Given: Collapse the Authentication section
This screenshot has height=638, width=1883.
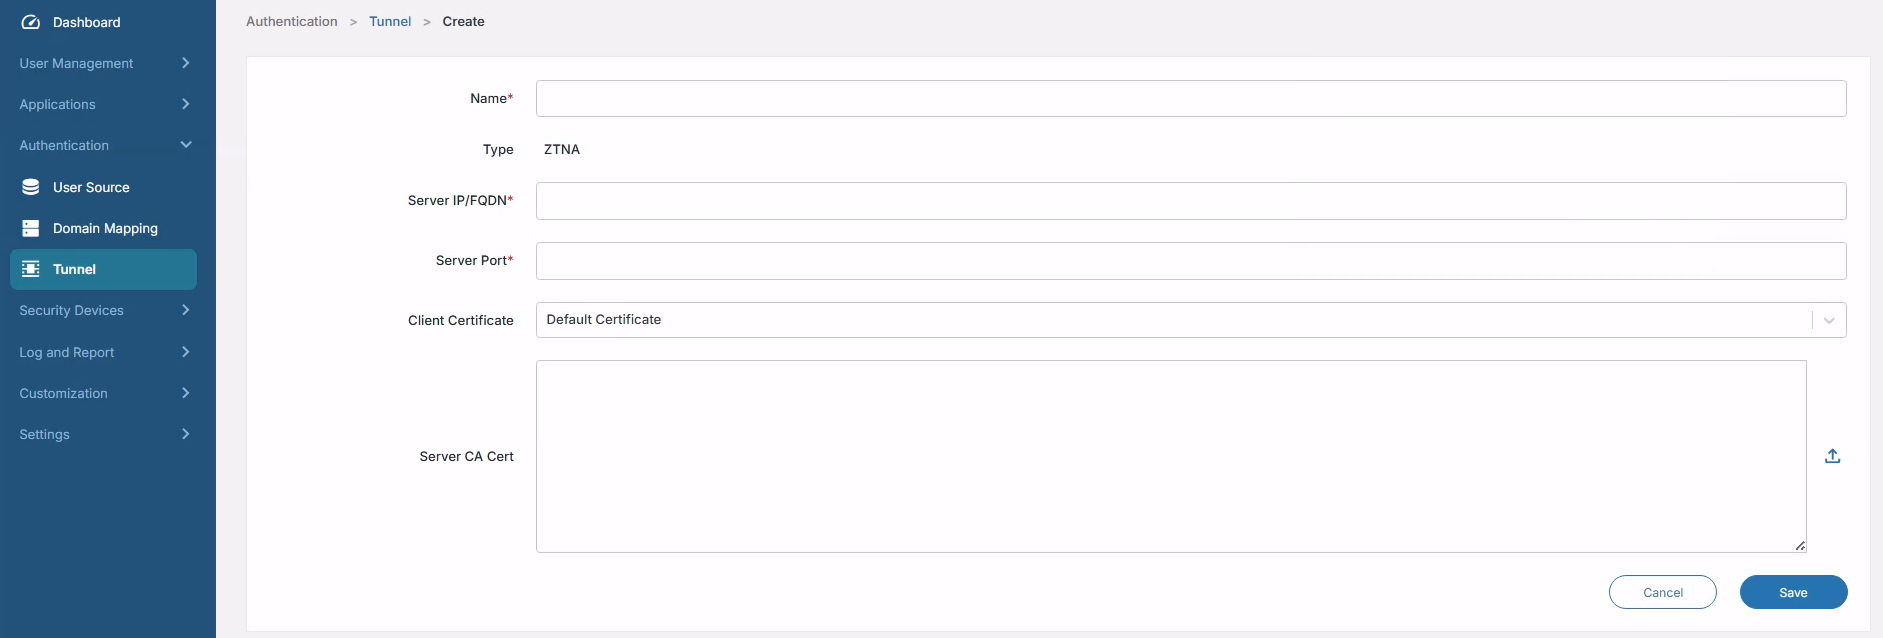Looking at the screenshot, I should pyautogui.click(x=185, y=145).
